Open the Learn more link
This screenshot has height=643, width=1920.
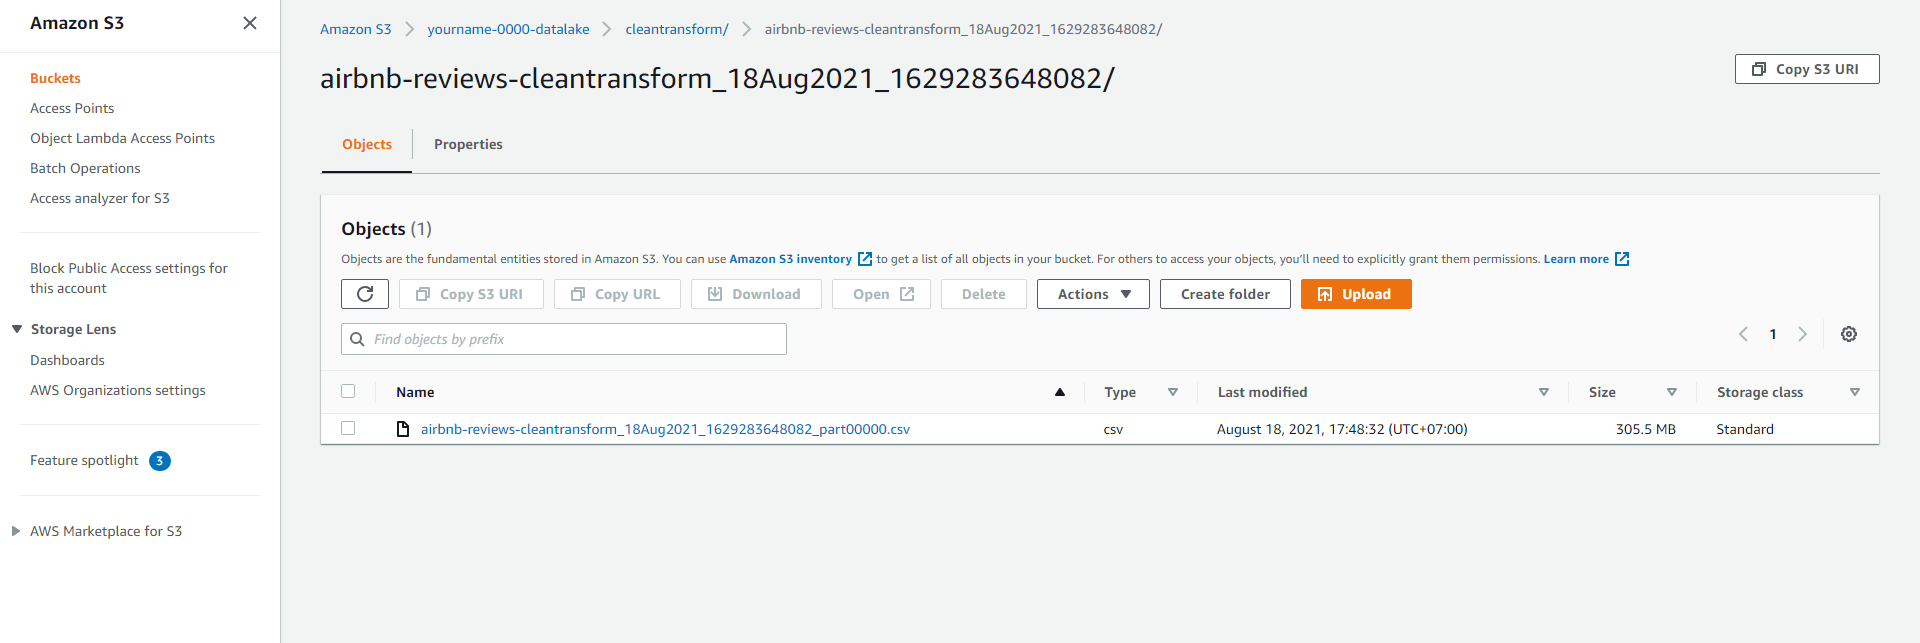tap(1576, 259)
